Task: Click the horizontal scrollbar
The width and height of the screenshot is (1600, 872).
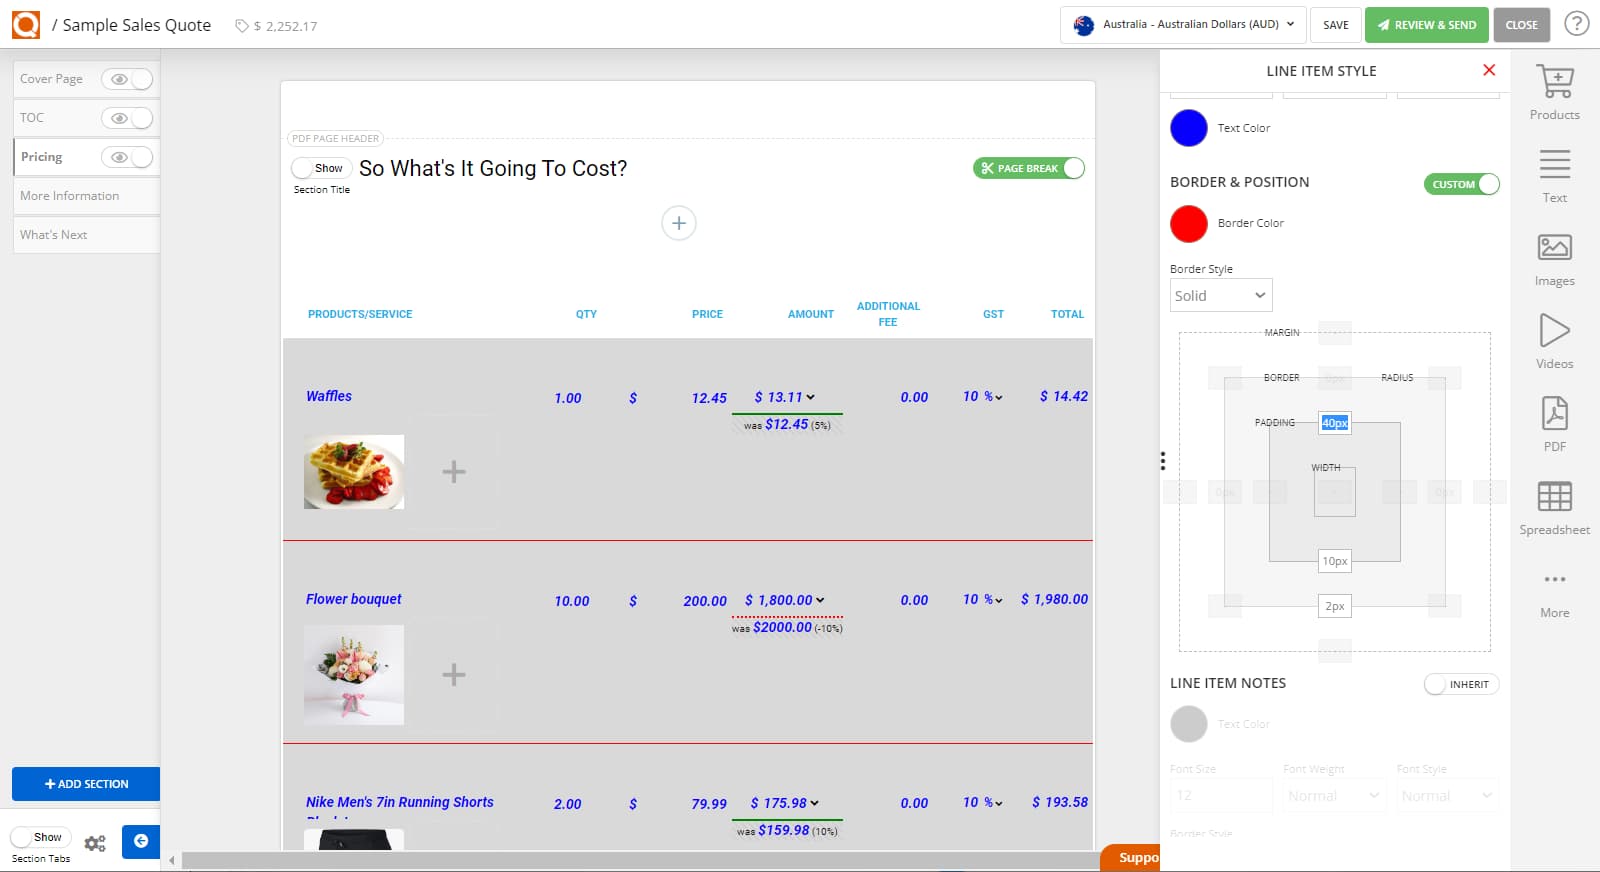Action: coord(640,860)
